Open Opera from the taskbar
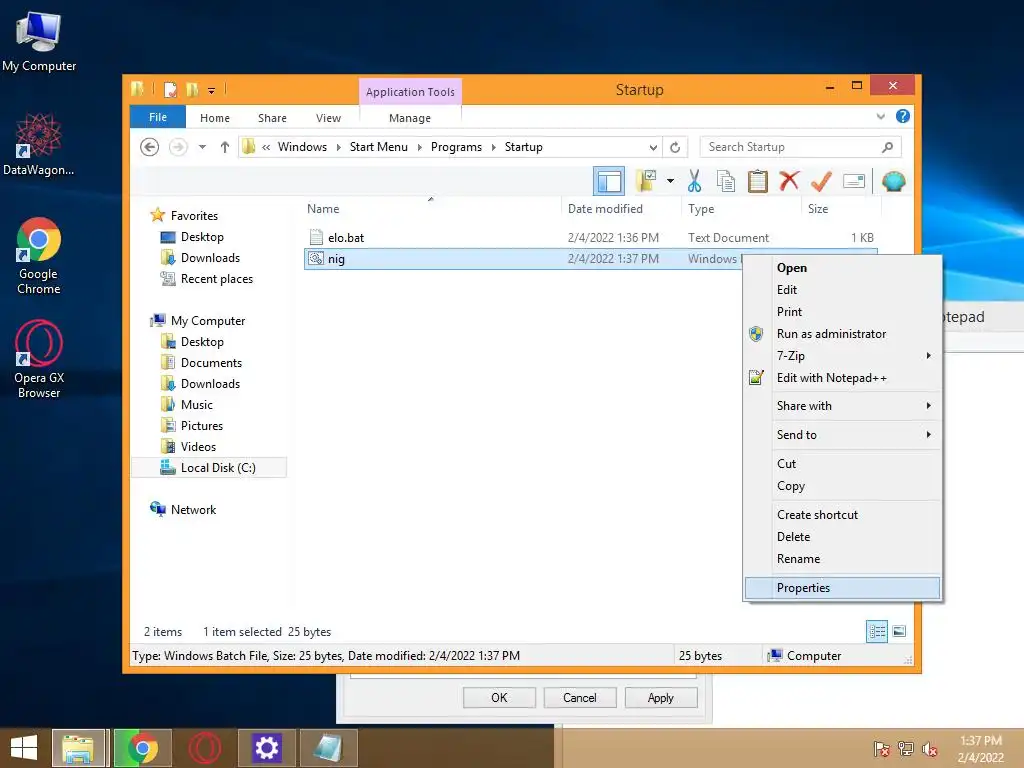 [204, 748]
